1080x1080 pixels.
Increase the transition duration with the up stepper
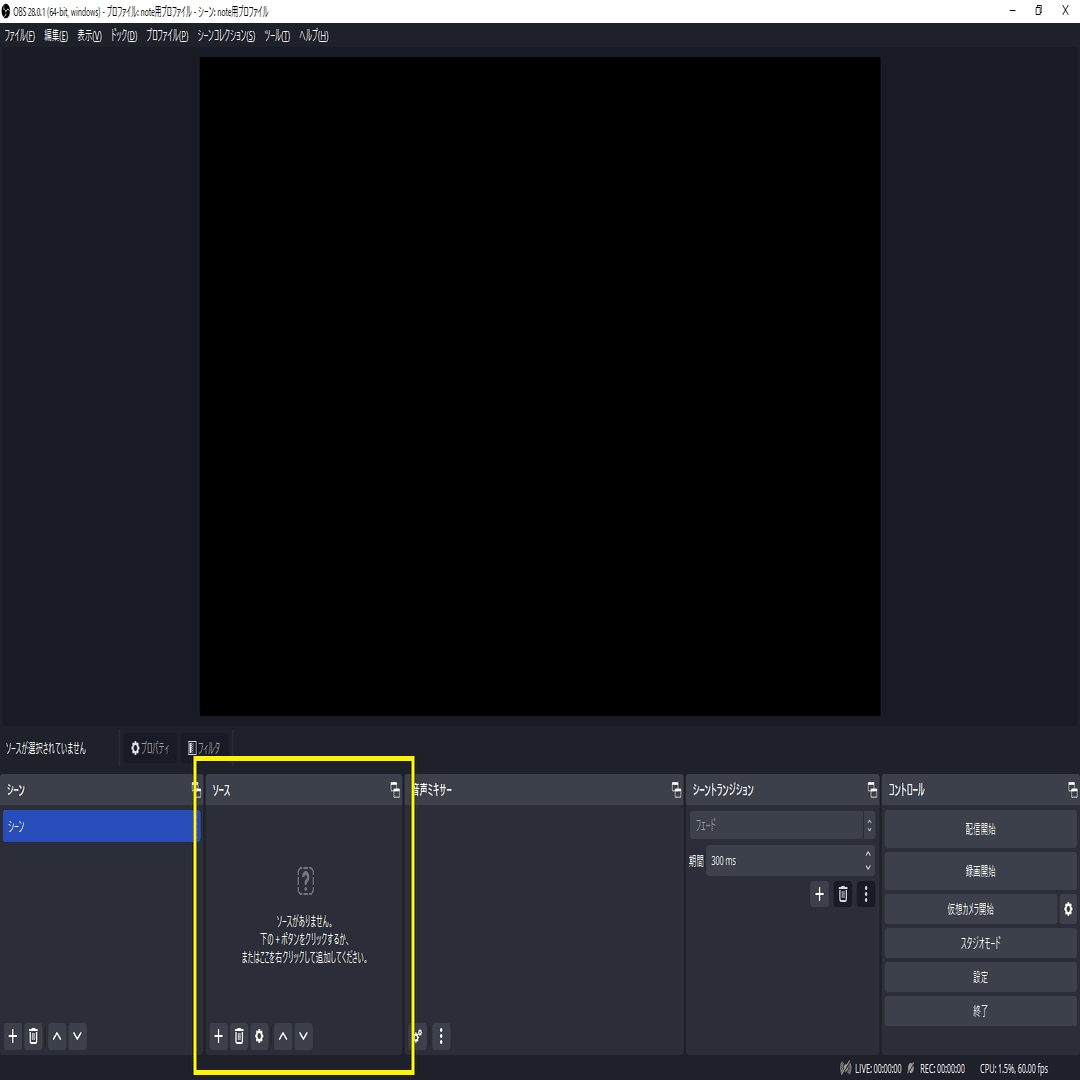[869, 855]
